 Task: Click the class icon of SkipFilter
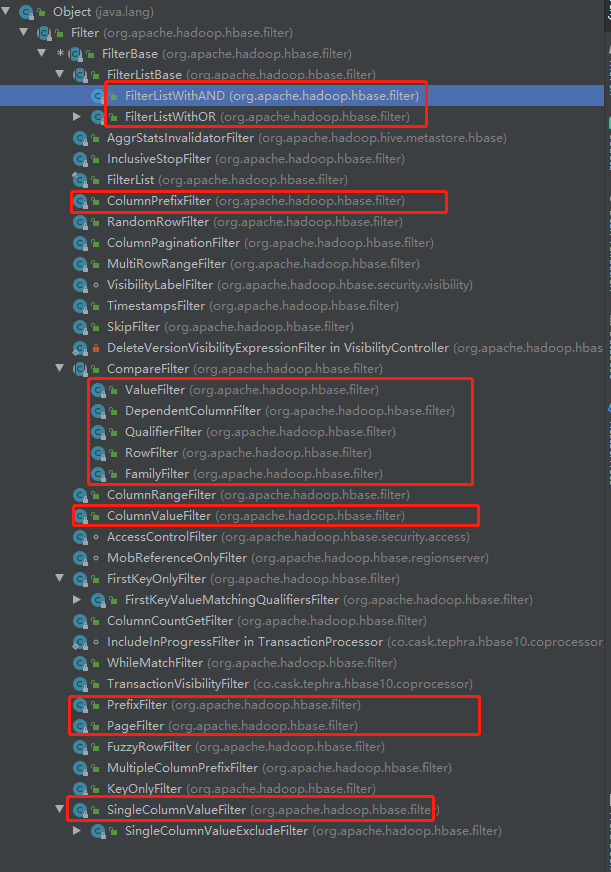[x=81, y=327]
